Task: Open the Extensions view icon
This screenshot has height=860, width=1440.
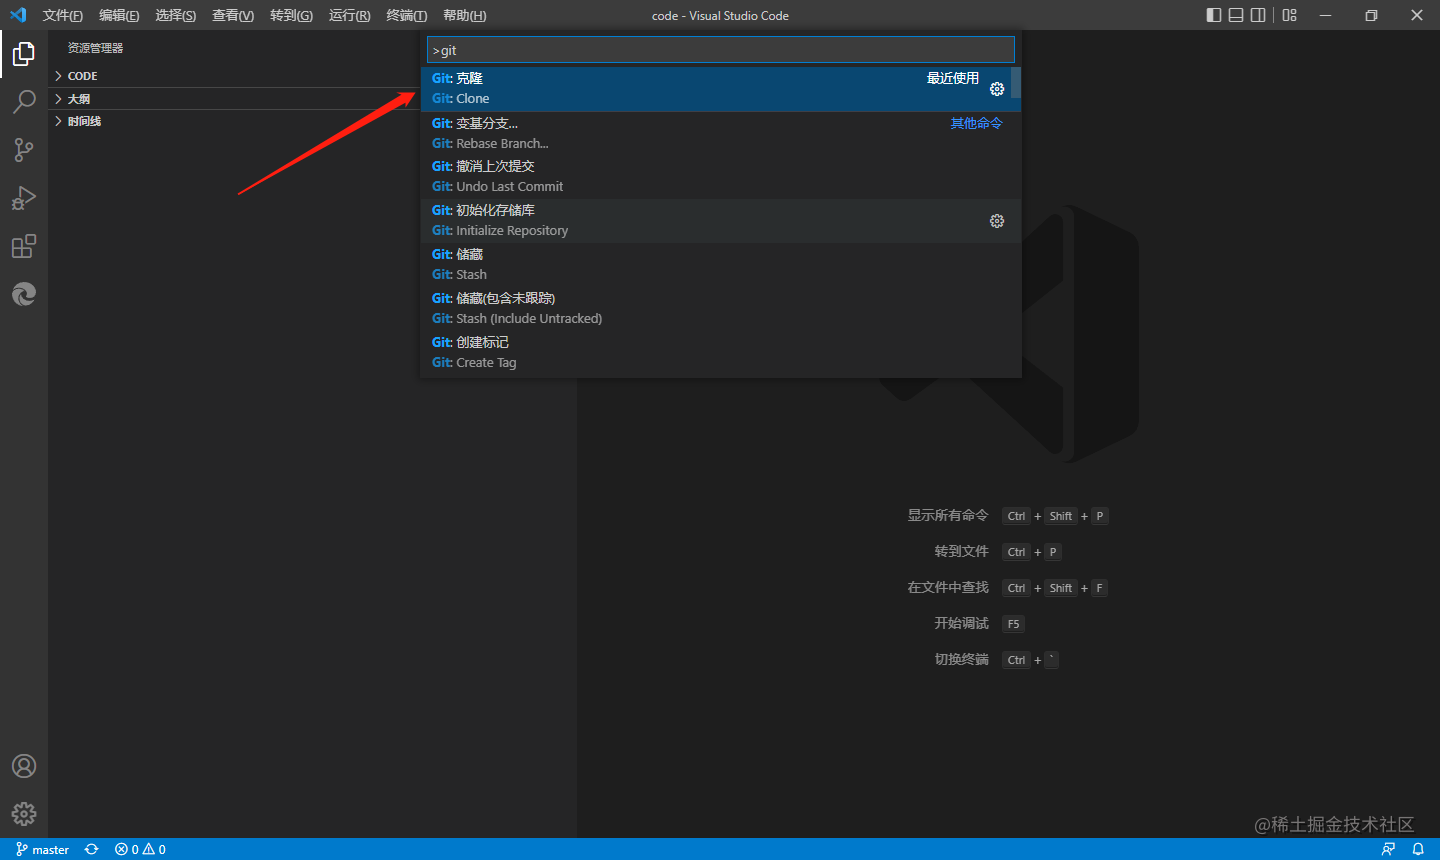Action: tap(24, 246)
